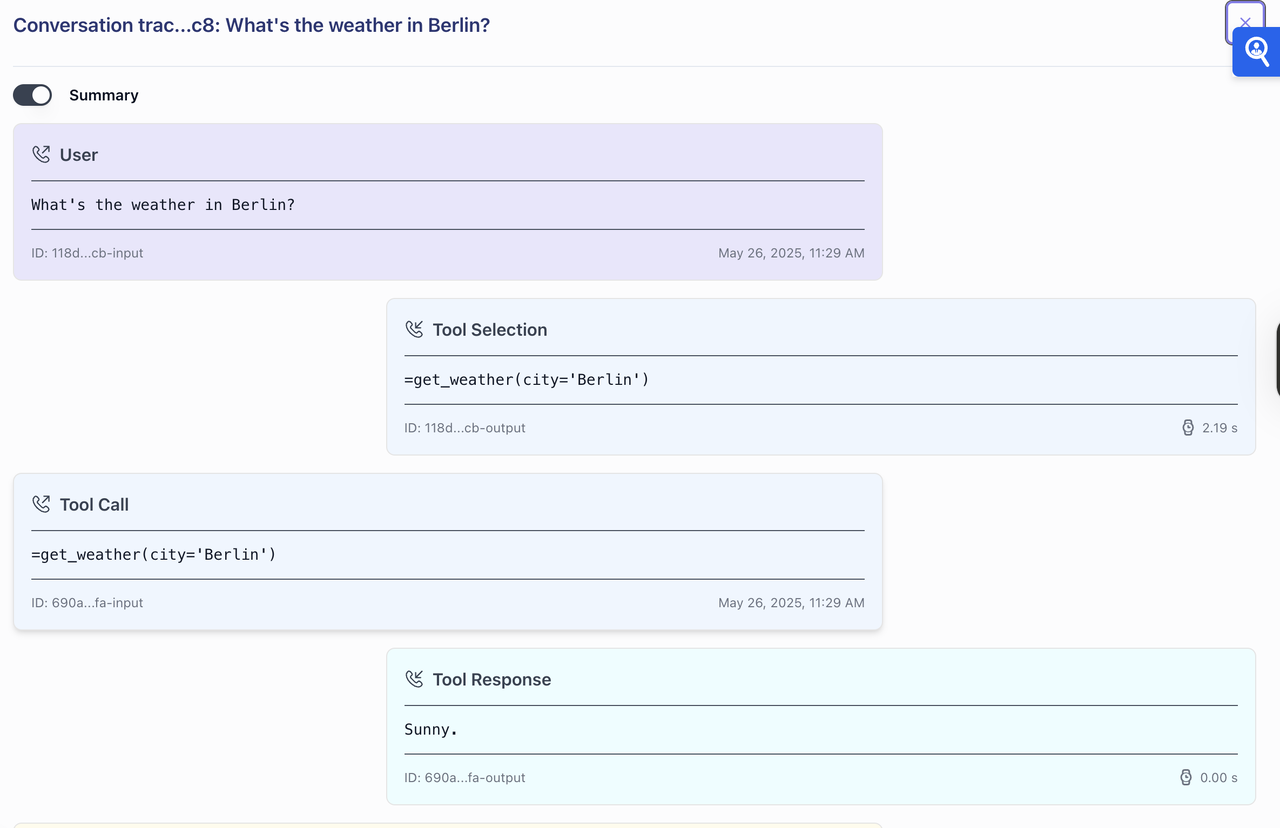1280x828 pixels.
Task: Click the "Sunny." response text
Action: tap(431, 730)
